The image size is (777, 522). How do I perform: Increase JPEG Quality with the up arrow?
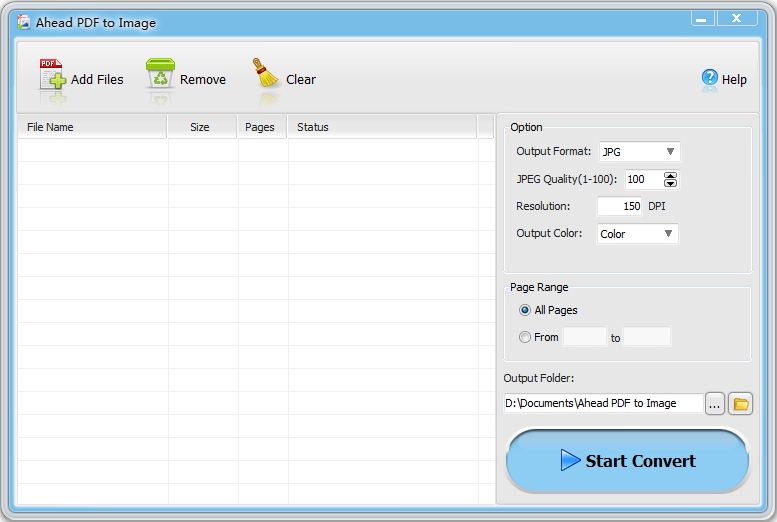(x=670, y=175)
